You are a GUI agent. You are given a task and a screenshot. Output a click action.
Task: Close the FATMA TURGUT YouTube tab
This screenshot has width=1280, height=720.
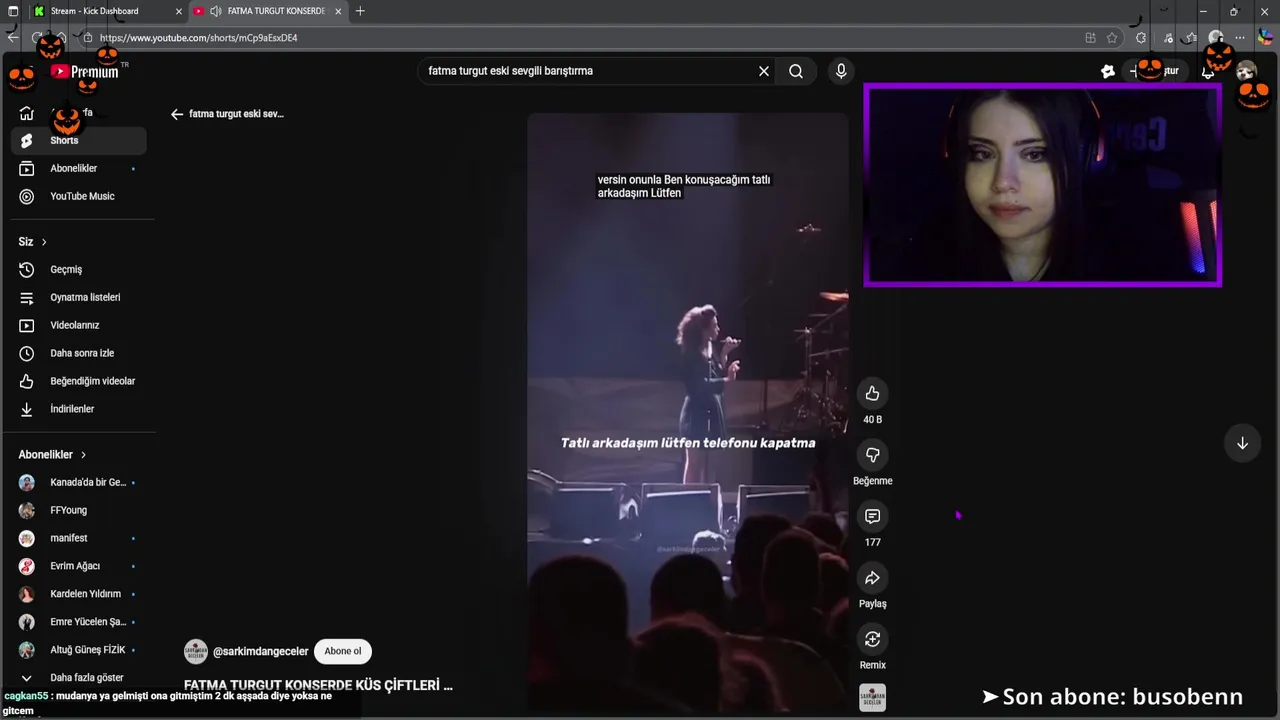pos(338,11)
